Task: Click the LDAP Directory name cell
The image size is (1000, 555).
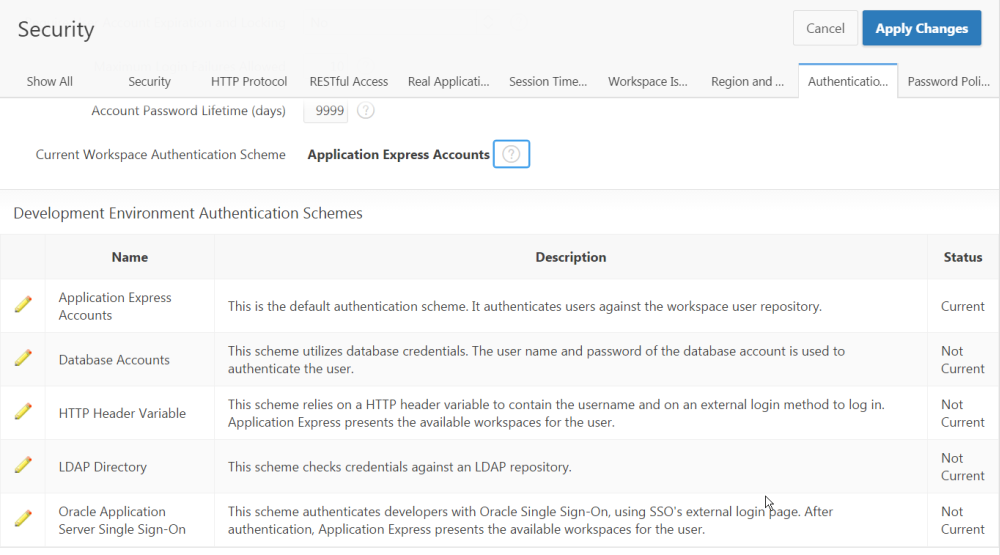Action: click(103, 467)
